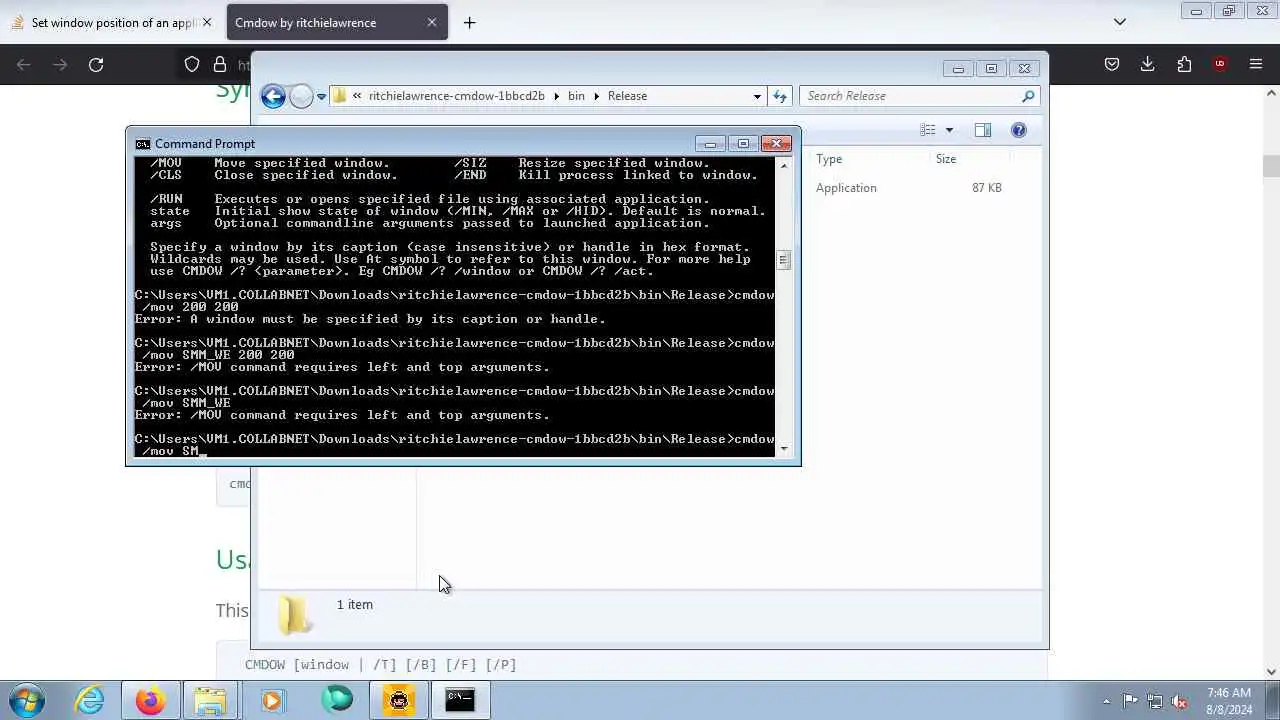Open more view options dropdown

949,130
